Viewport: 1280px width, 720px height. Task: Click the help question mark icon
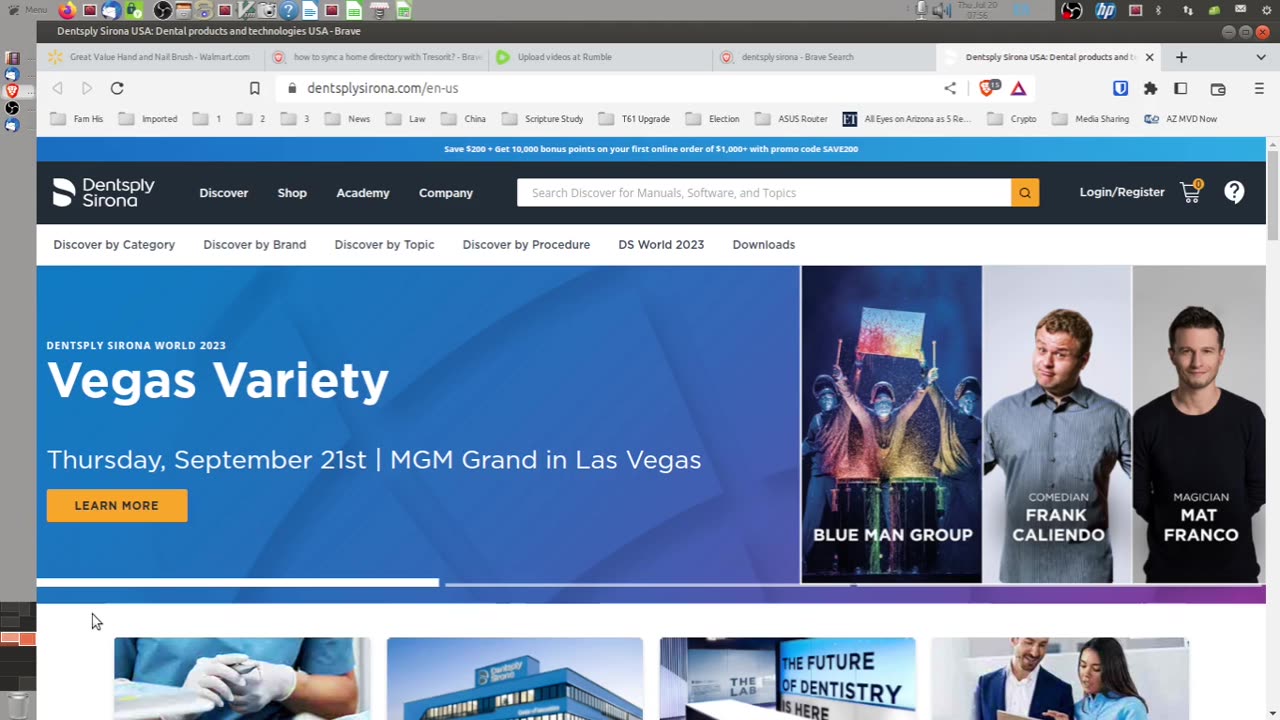coord(1235,192)
